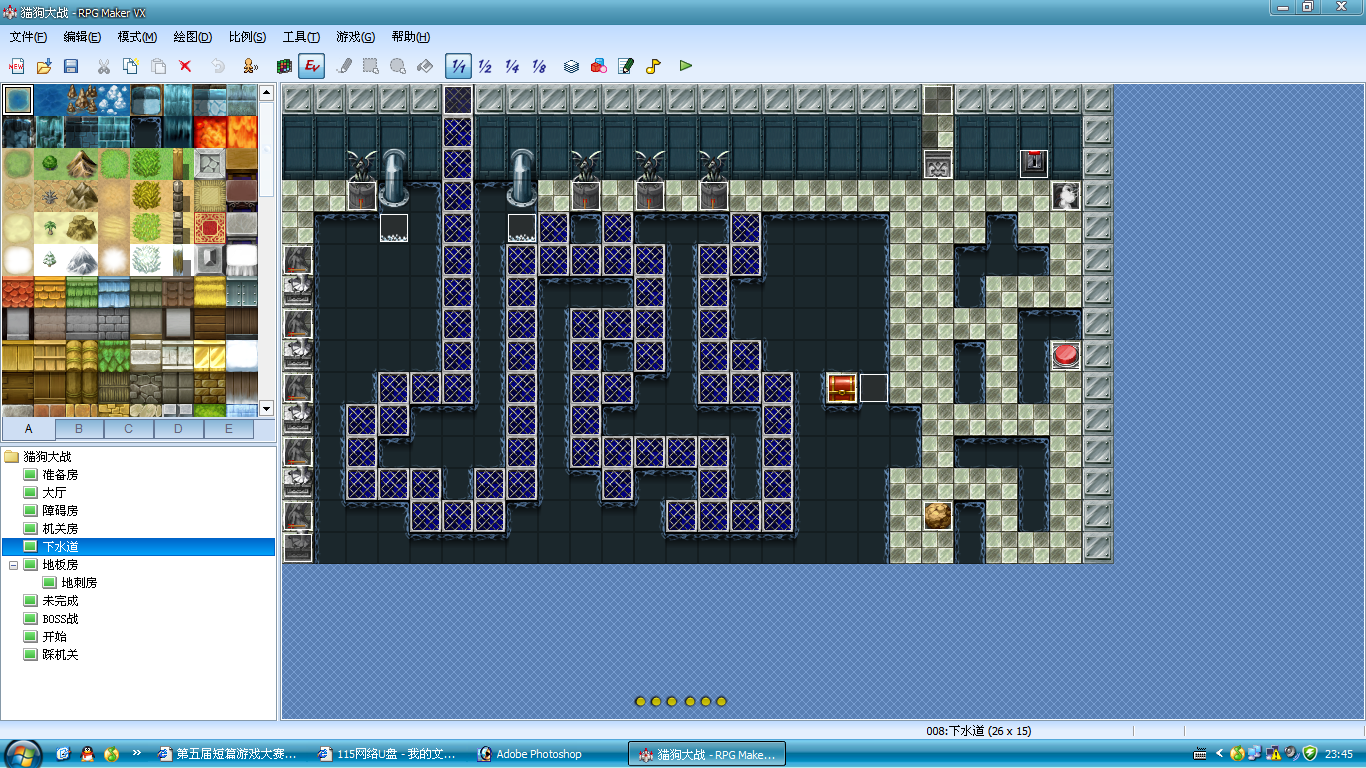Save the project with the floppy disk icon
Image resolution: width=1366 pixels, height=768 pixels.
pos(71,66)
